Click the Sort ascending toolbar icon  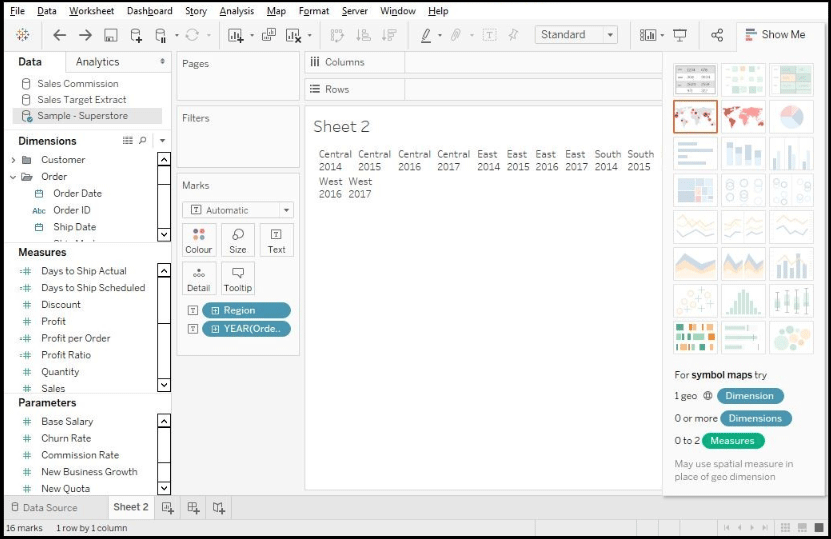pos(363,35)
